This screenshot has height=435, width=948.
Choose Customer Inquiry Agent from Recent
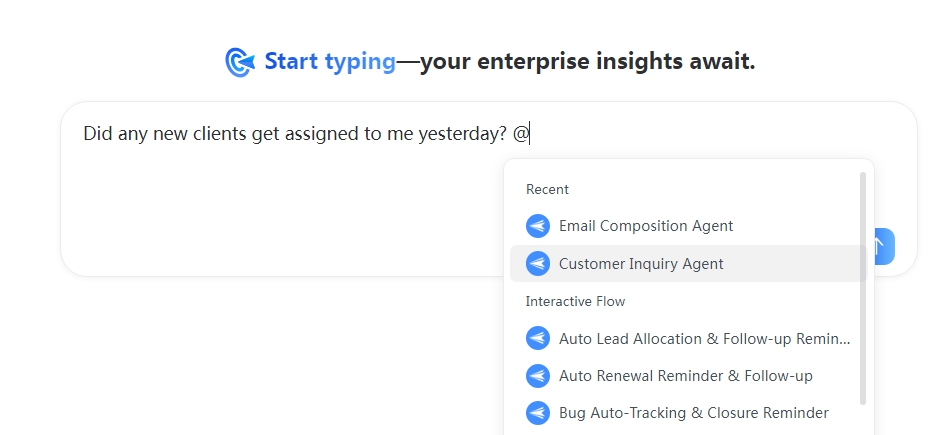pyautogui.click(x=689, y=264)
